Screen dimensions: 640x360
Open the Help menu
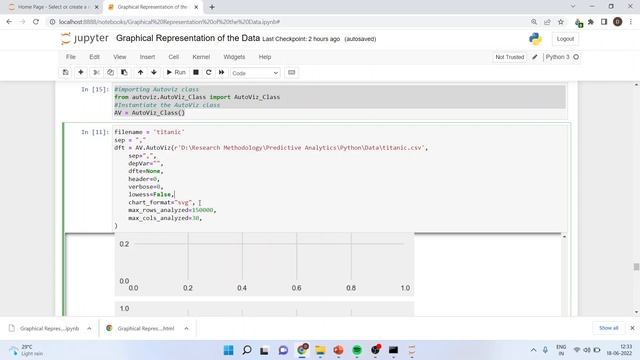[x=265, y=57]
